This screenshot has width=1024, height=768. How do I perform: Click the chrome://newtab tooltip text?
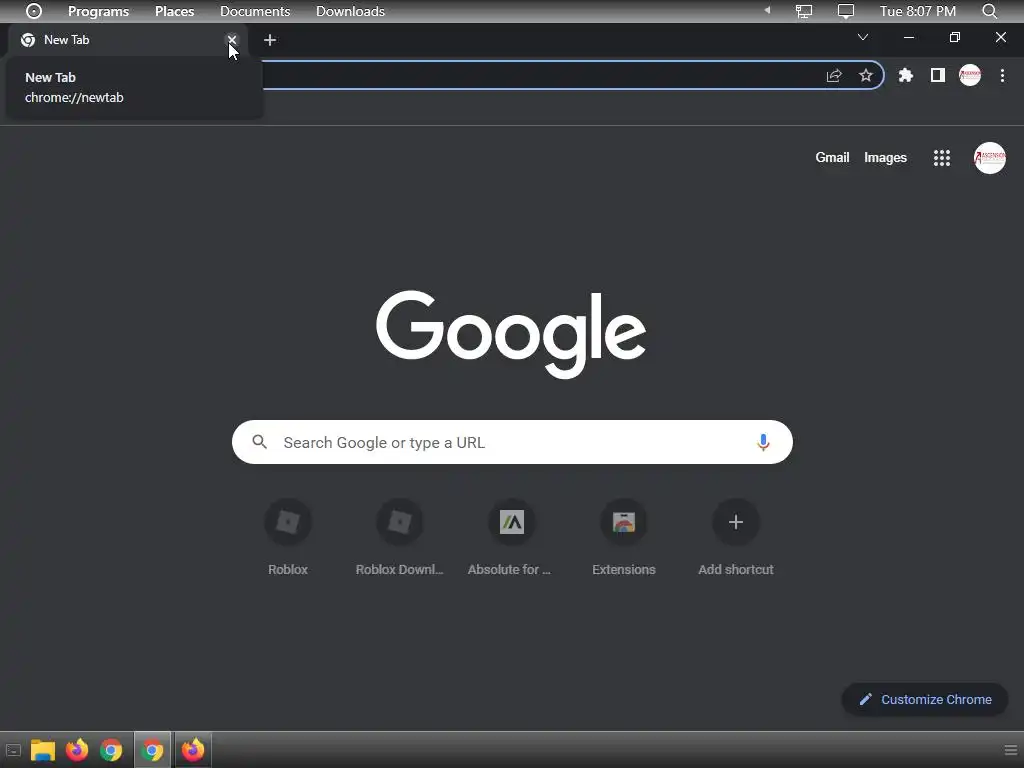[x=74, y=98]
